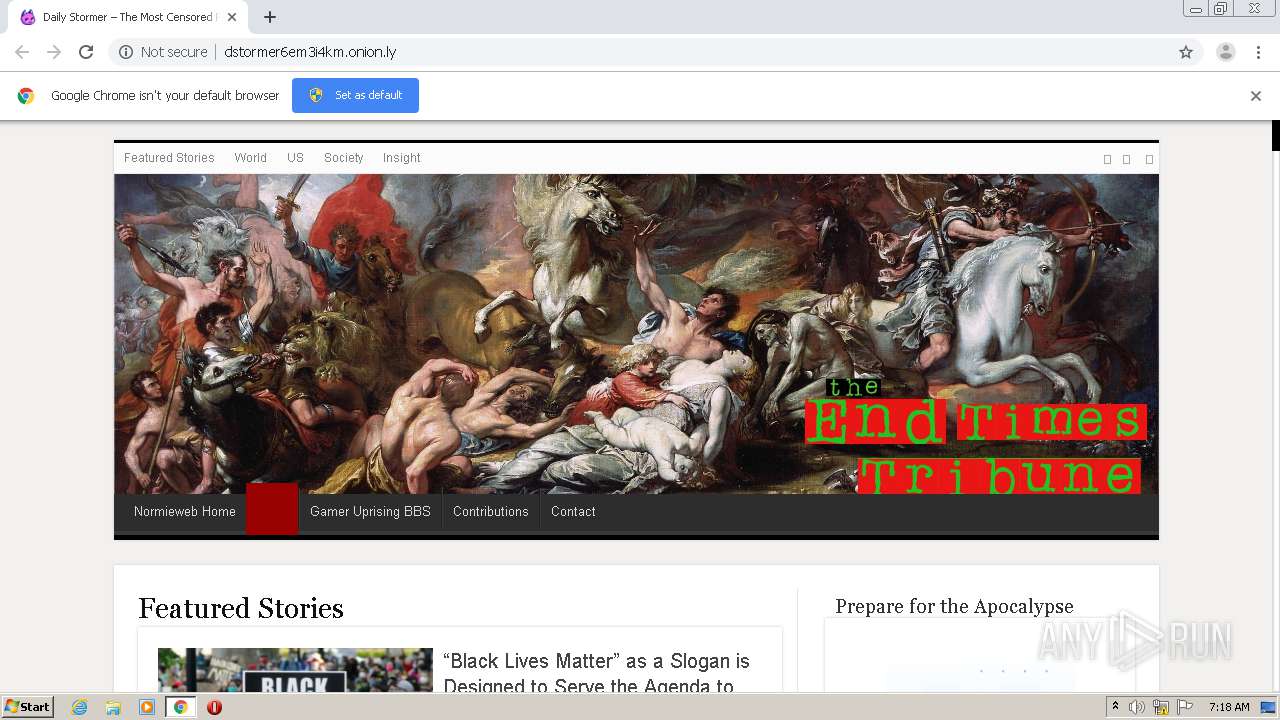This screenshot has height=720, width=1280.
Task: Open a new tab with plus button
Action: pos(270,17)
